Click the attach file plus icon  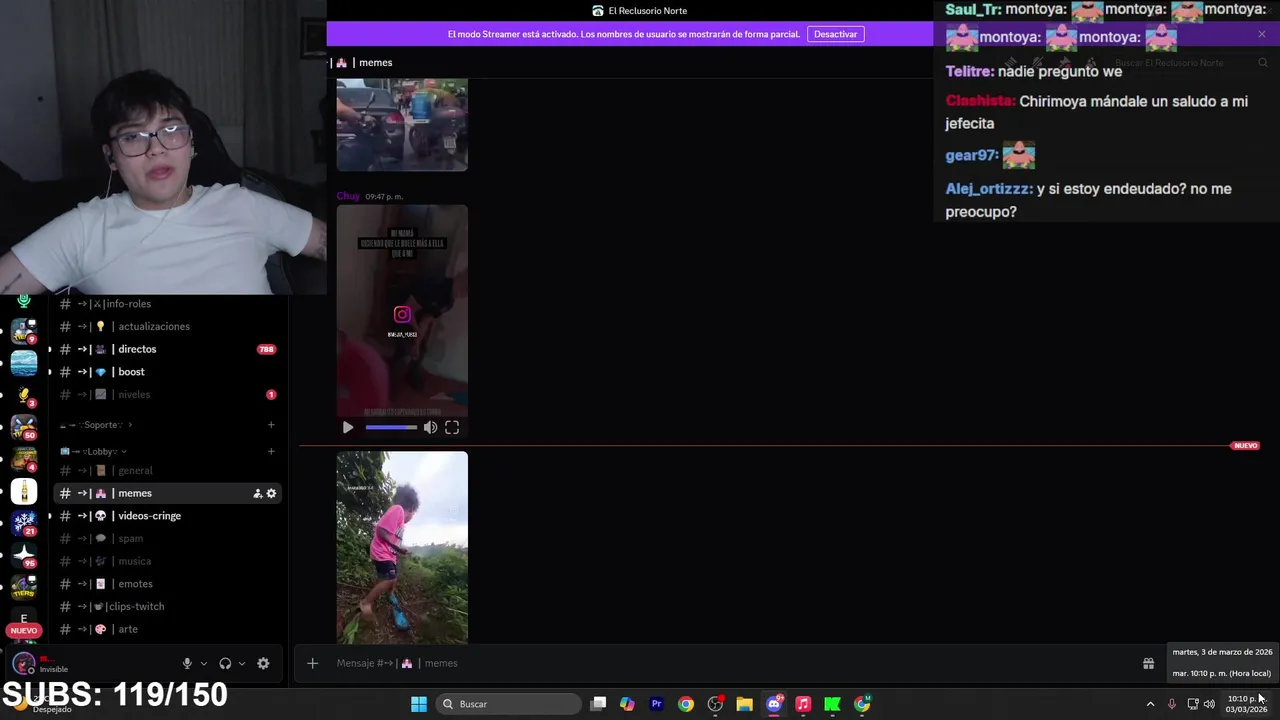tap(312, 663)
